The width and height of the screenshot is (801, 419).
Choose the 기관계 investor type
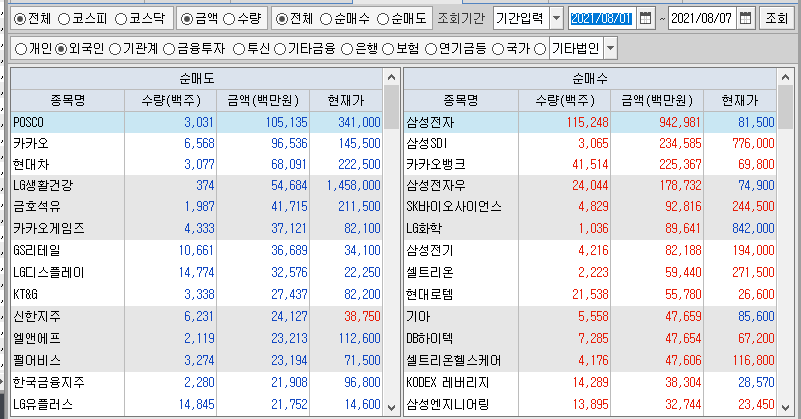pyautogui.click(x=115, y=49)
